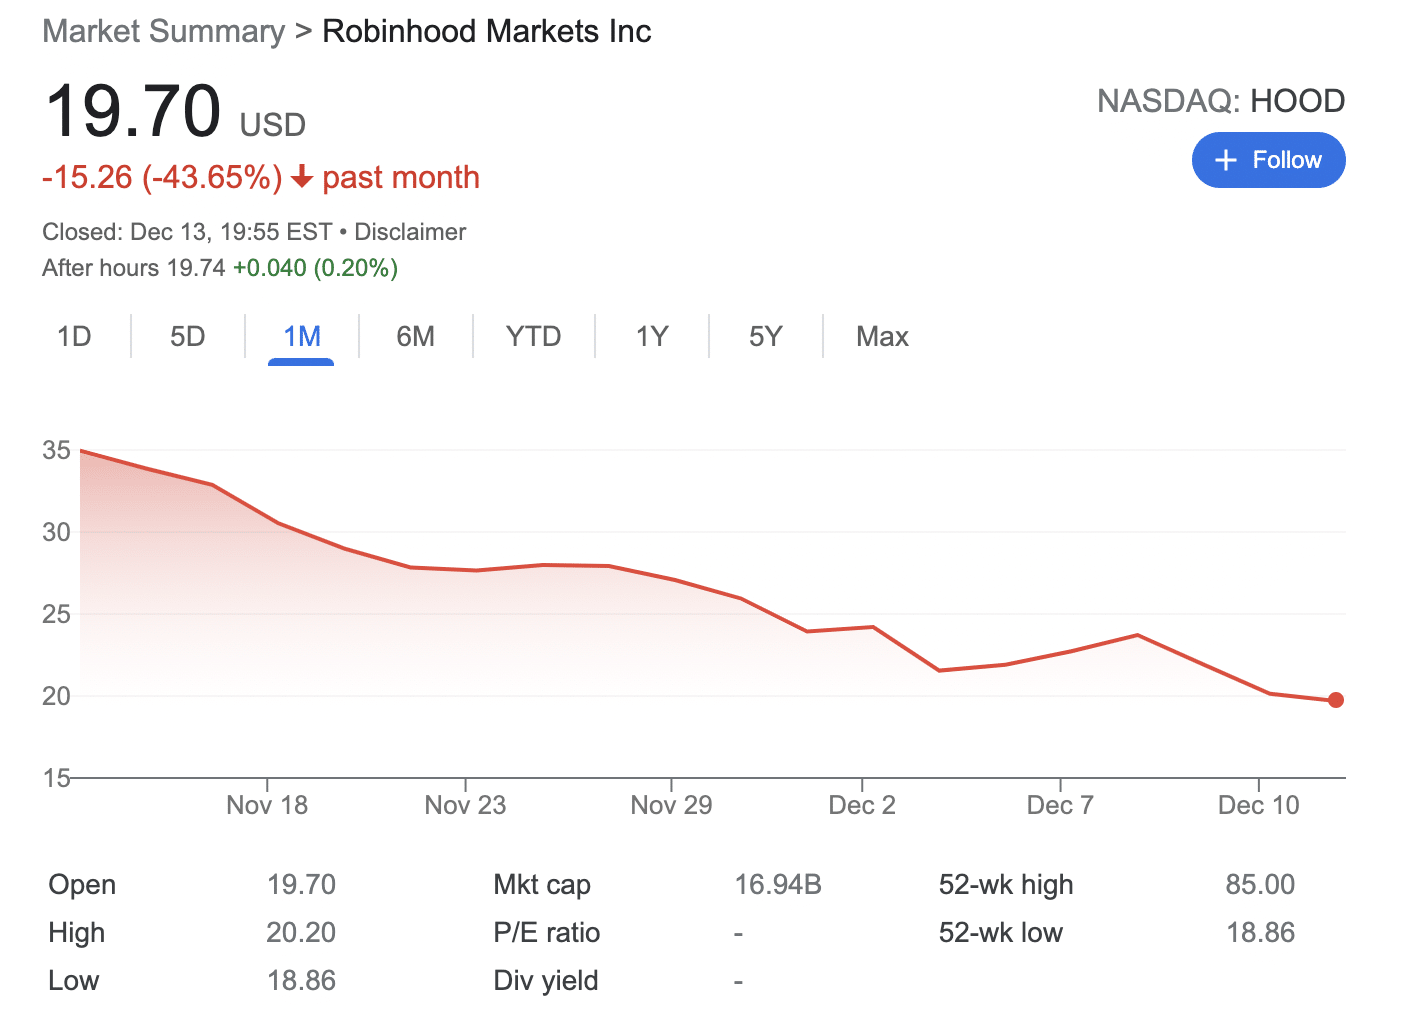Image resolution: width=1402 pixels, height=1022 pixels.
Task: Click the Closed: Dec 13, 19:55 EST text
Action: pyautogui.click(x=187, y=232)
